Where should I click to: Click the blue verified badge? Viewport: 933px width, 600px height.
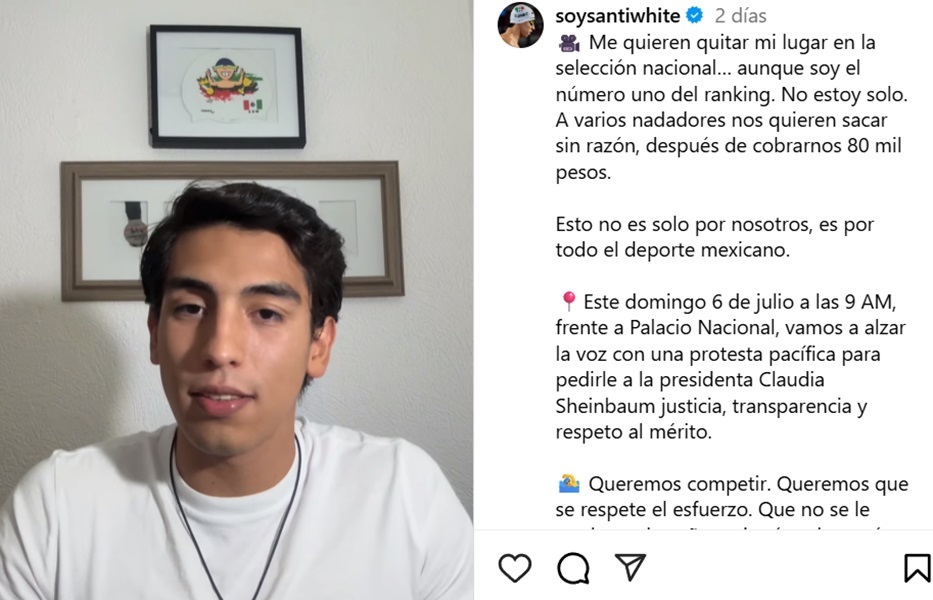coord(694,15)
